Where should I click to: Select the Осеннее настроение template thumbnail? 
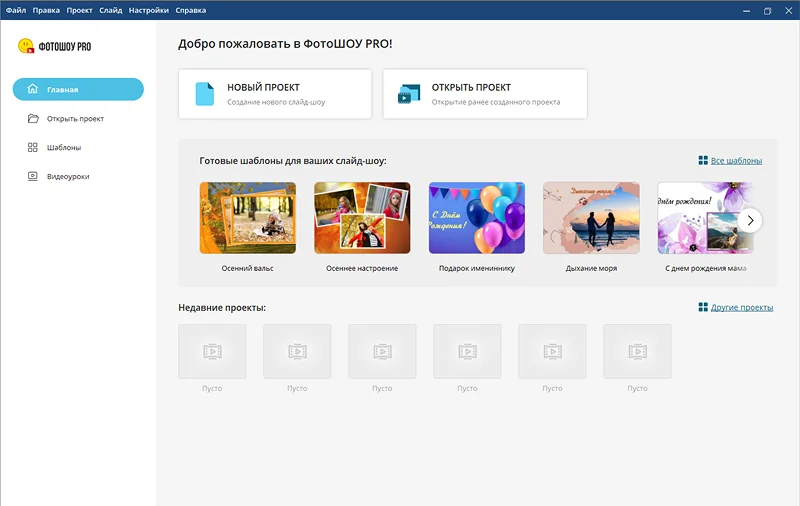pyautogui.click(x=362, y=218)
